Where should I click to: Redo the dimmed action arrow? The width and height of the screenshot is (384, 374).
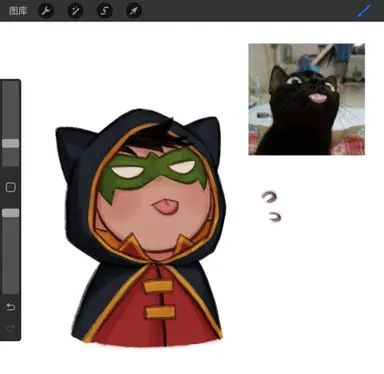(11, 328)
